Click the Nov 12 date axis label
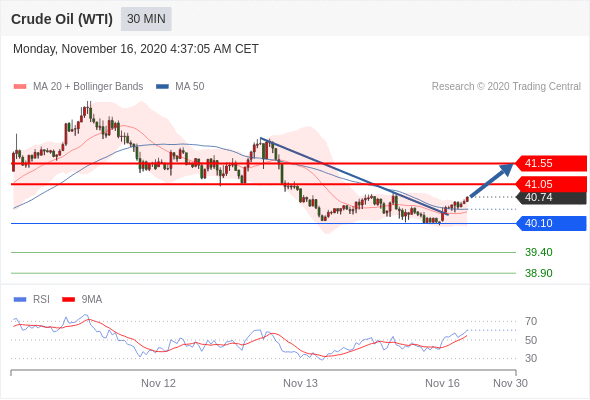This screenshot has height=400, width=590. (158, 383)
